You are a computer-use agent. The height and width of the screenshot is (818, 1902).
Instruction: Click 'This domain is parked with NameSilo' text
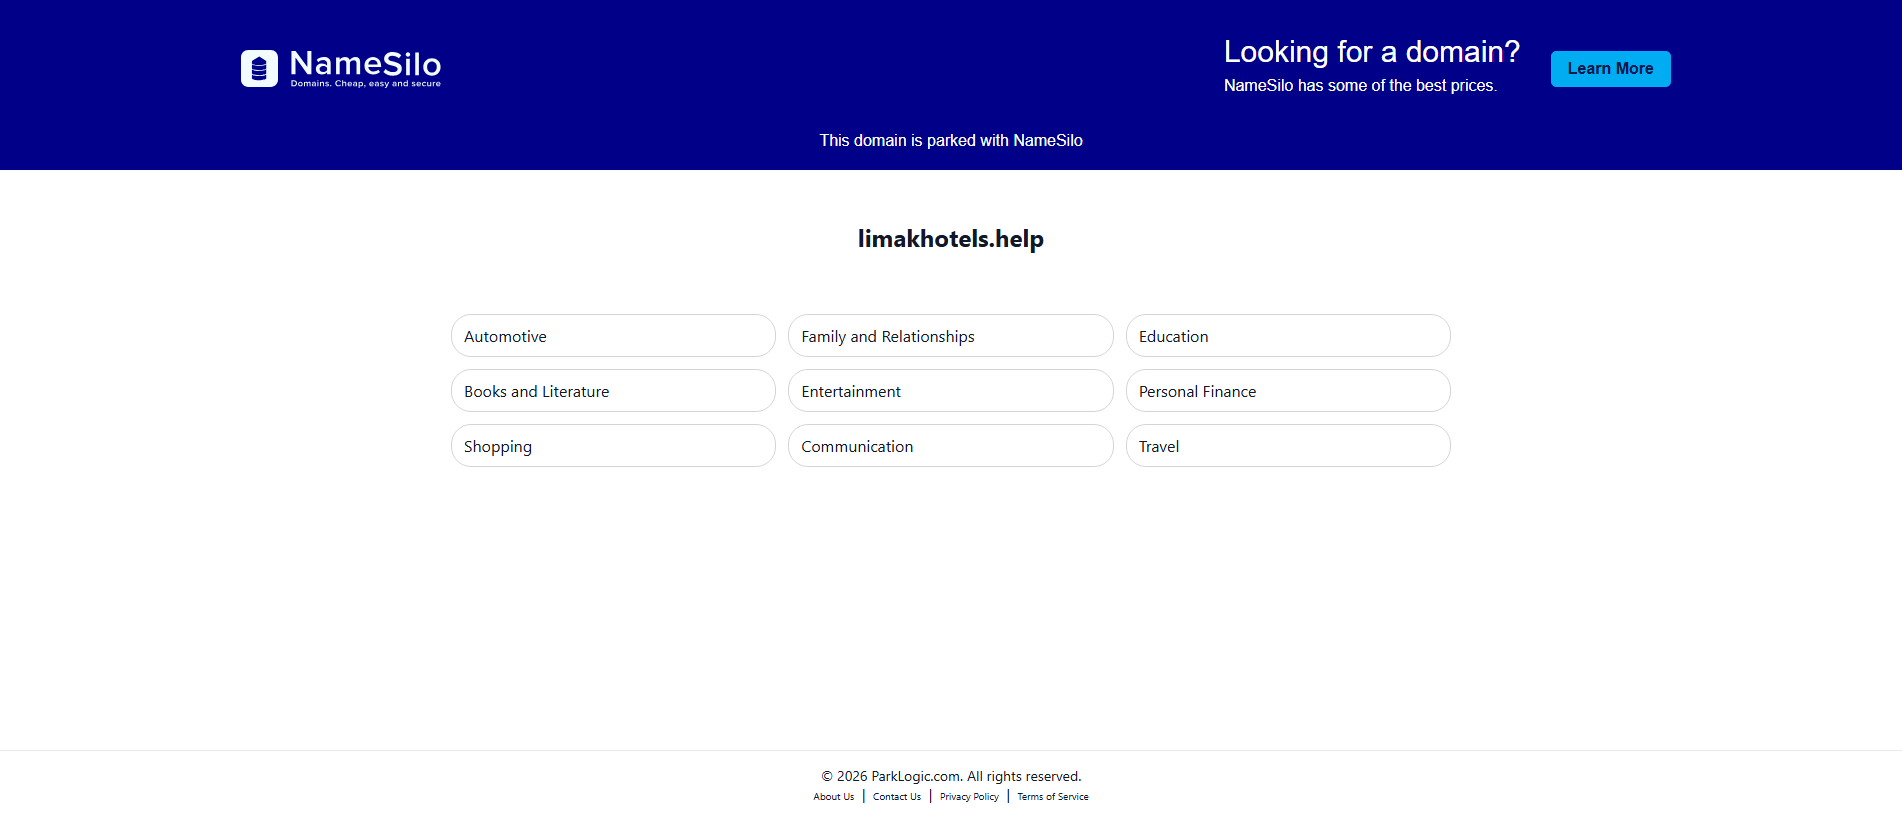951,141
